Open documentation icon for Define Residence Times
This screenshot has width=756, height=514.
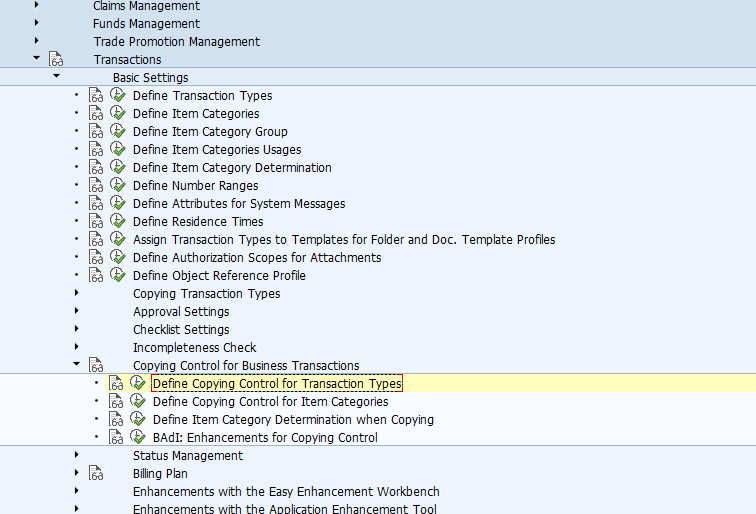[96, 221]
